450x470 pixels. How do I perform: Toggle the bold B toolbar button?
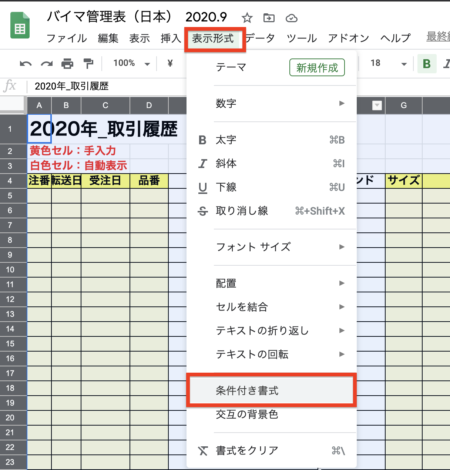tap(427, 64)
